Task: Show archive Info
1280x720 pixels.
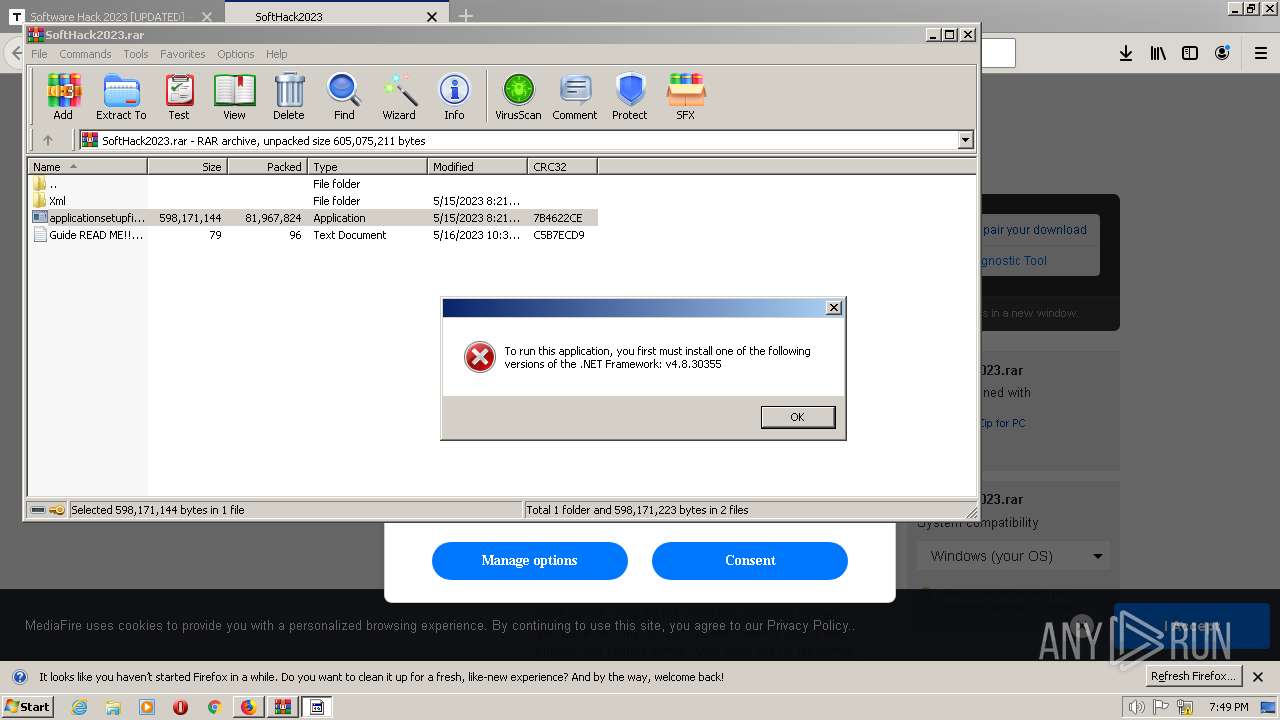Action: (454, 97)
